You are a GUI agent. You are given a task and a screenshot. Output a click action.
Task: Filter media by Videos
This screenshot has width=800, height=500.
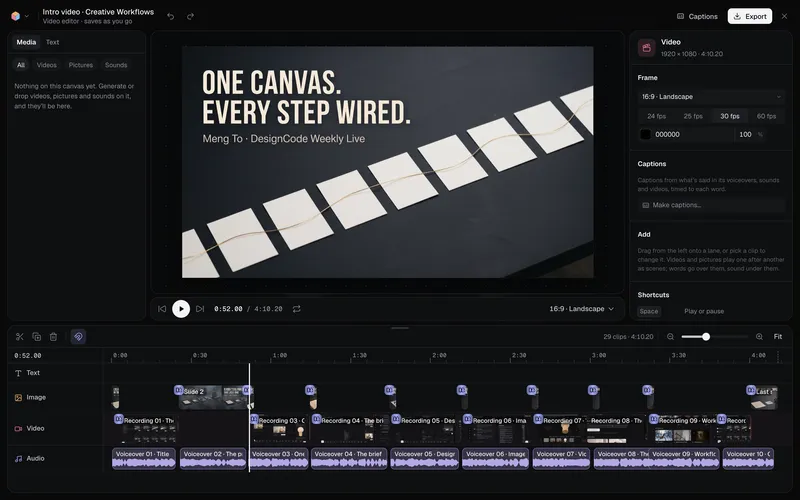tap(46, 65)
